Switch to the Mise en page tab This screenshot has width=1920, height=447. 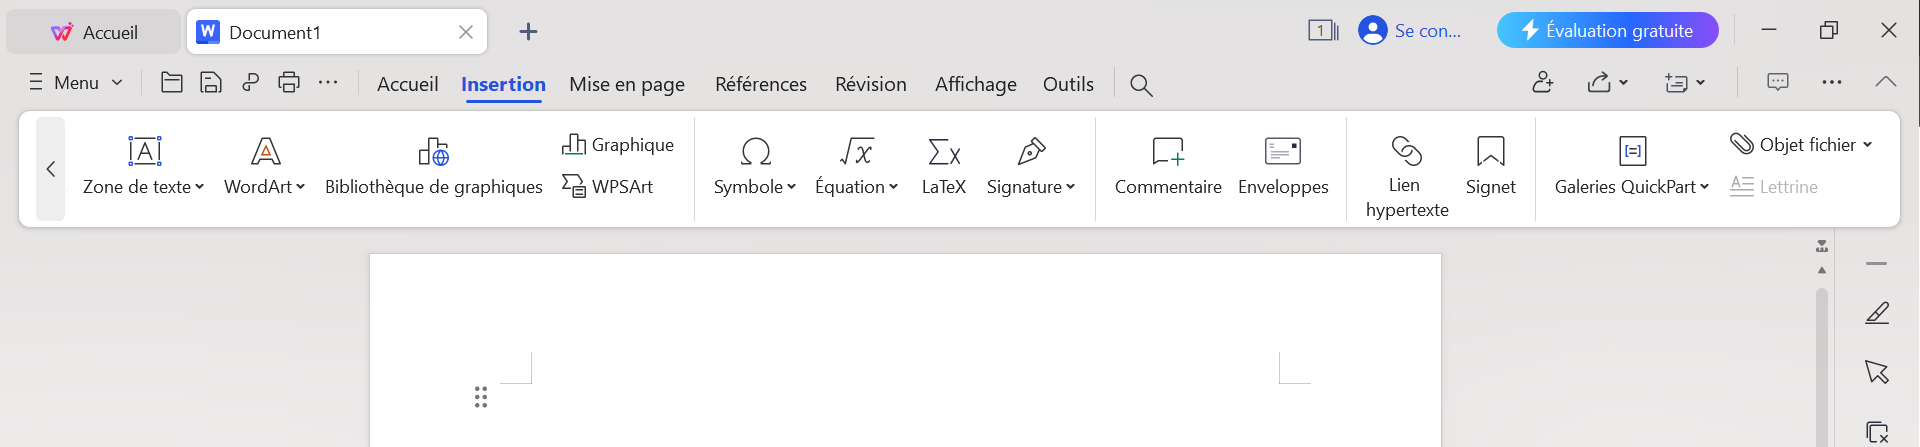(627, 84)
